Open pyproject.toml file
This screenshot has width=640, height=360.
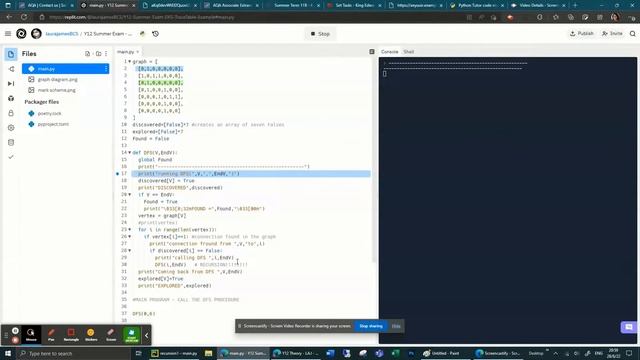(x=53, y=124)
